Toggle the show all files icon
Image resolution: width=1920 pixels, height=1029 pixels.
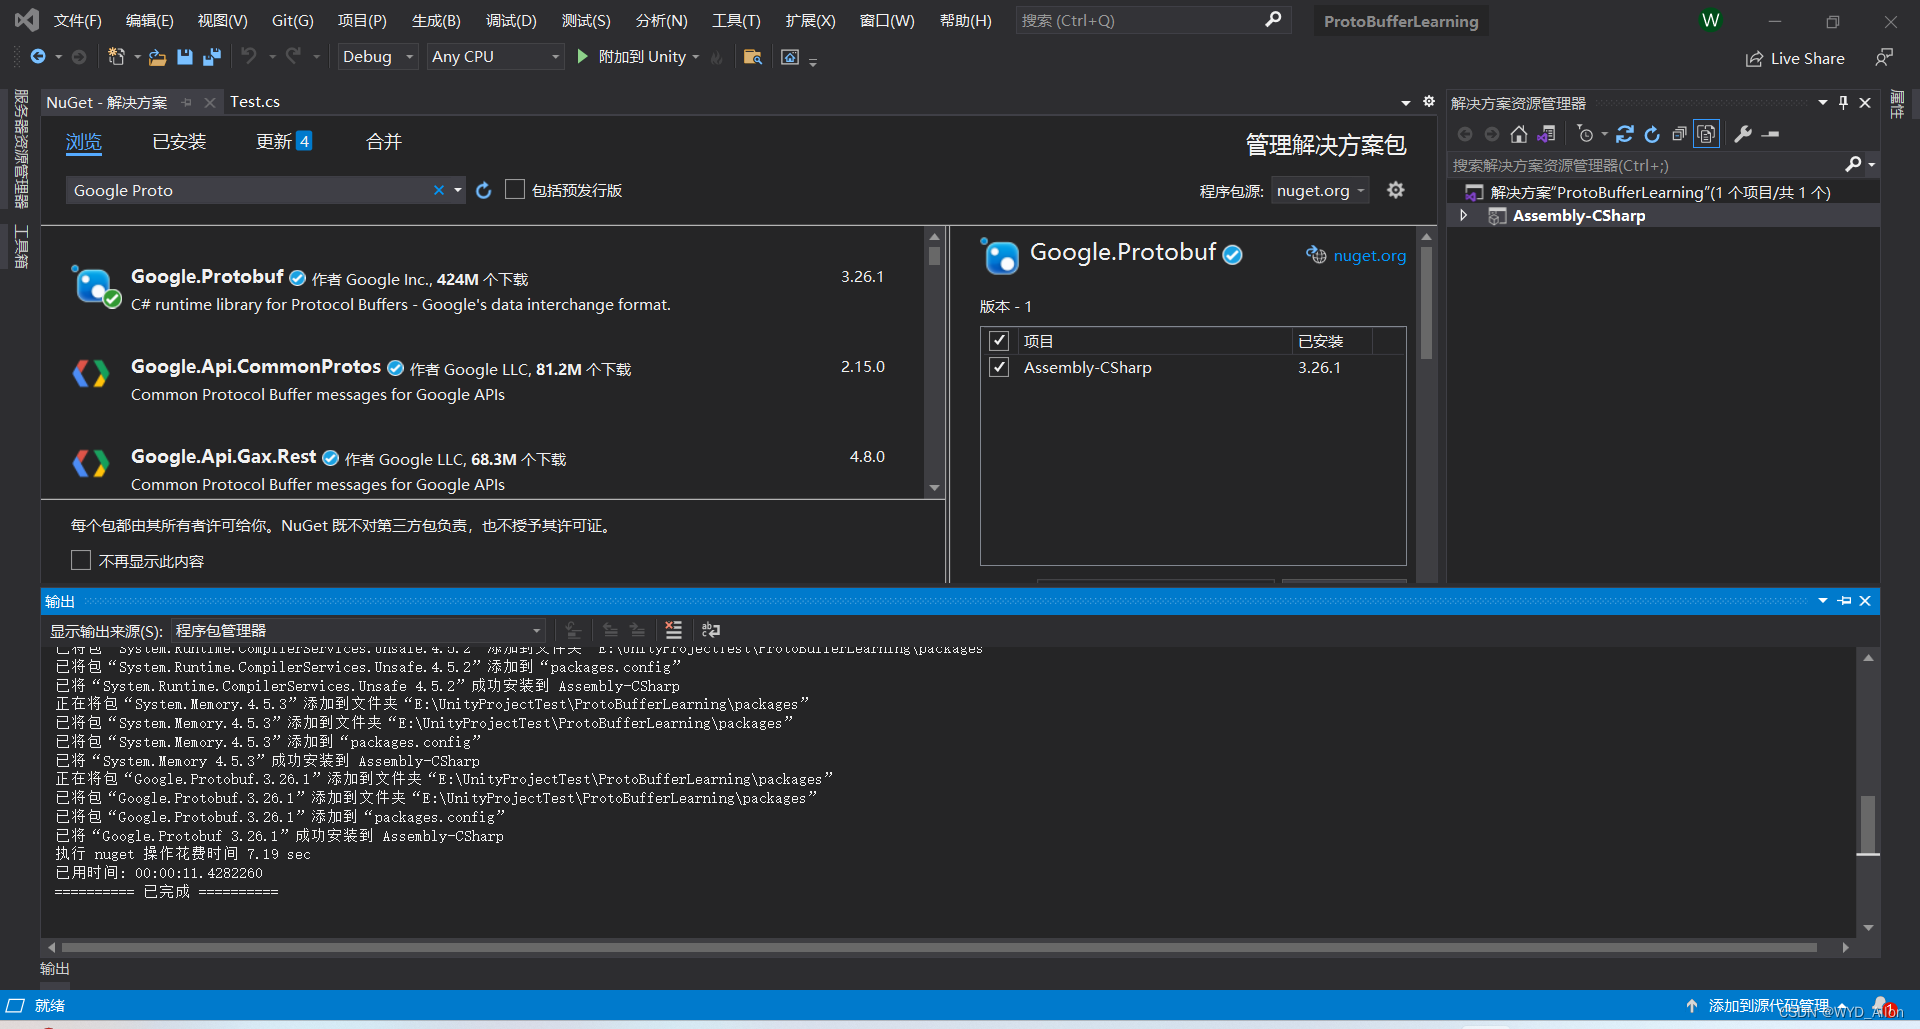click(x=1707, y=134)
